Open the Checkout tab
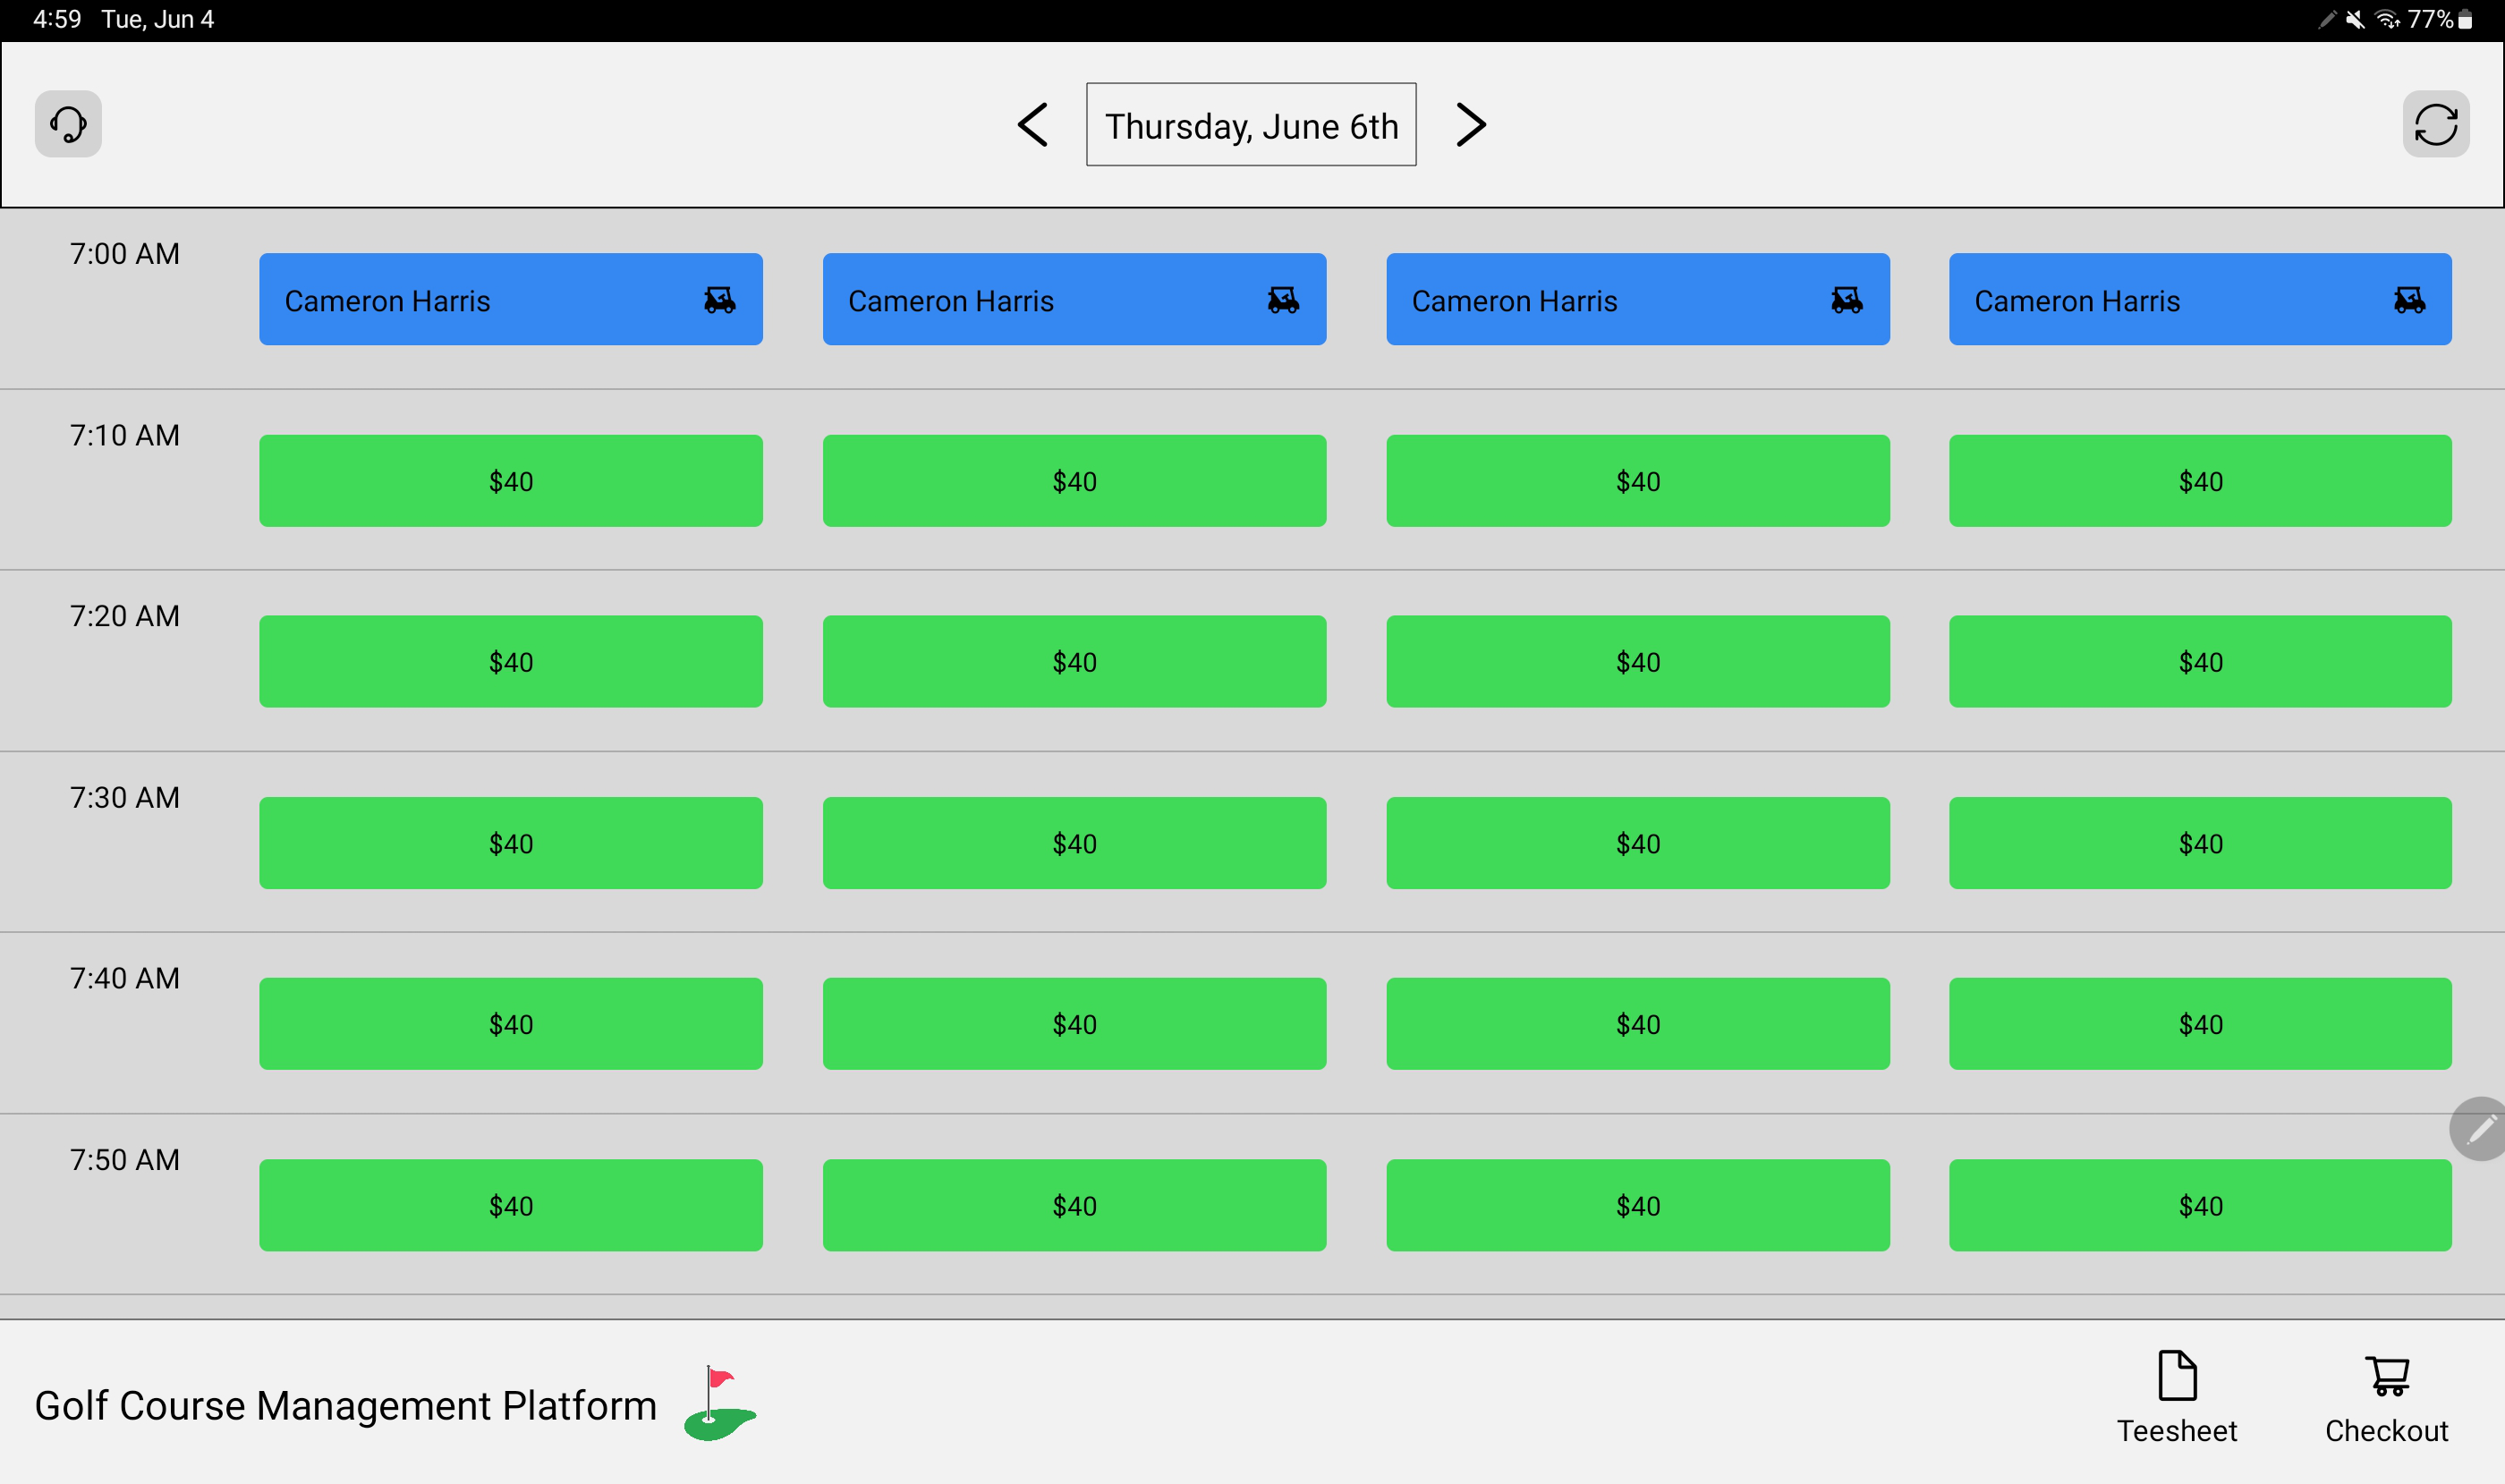The height and width of the screenshot is (1484, 2505). (x=2387, y=1398)
